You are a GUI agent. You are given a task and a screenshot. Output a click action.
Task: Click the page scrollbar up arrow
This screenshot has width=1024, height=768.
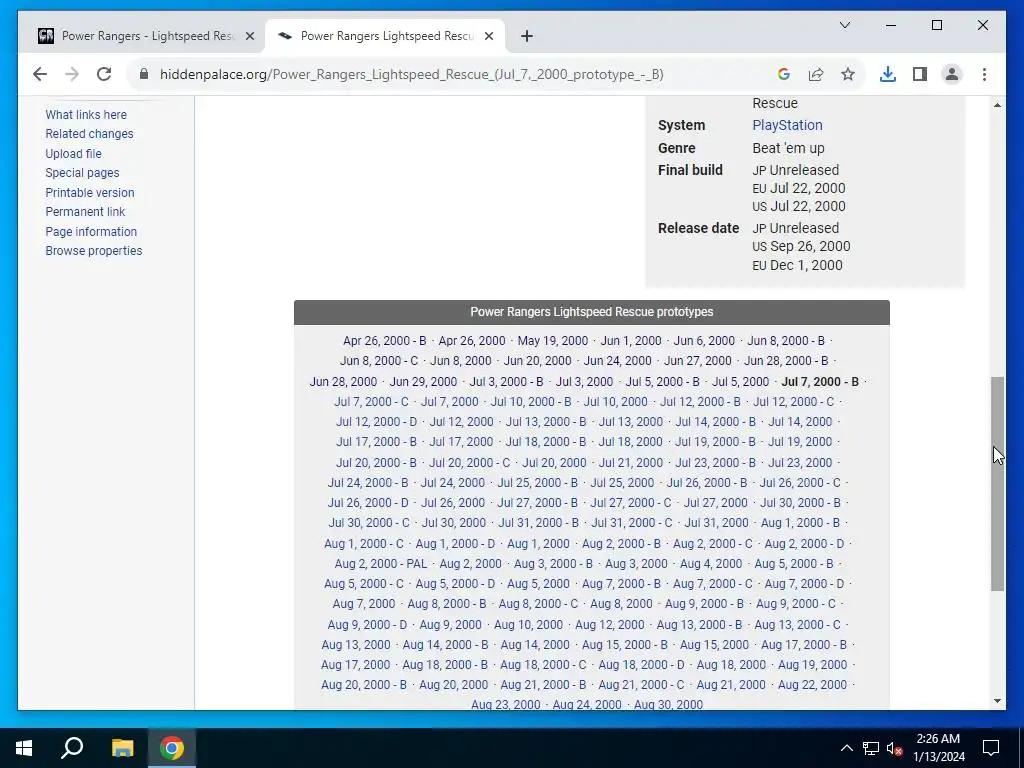click(x=997, y=105)
